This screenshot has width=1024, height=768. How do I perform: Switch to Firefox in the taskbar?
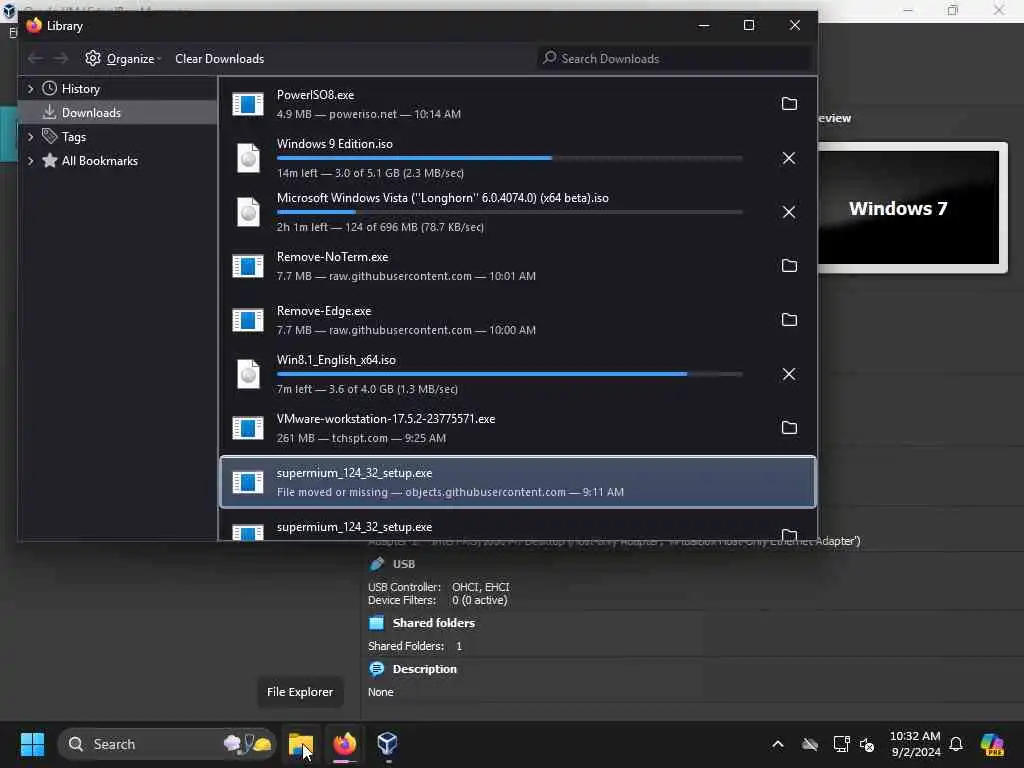[x=345, y=744]
